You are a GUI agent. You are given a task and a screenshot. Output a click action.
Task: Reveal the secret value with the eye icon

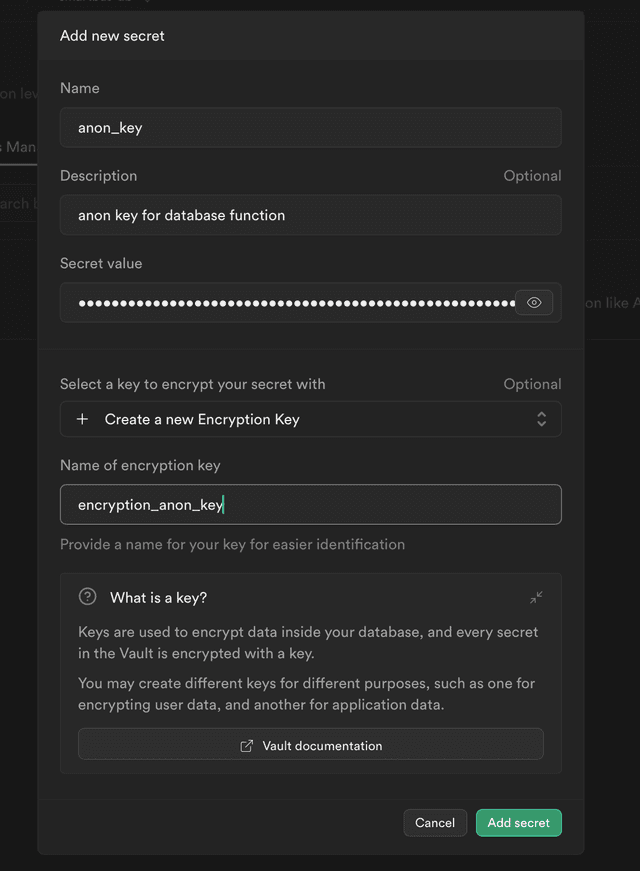pyautogui.click(x=534, y=303)
